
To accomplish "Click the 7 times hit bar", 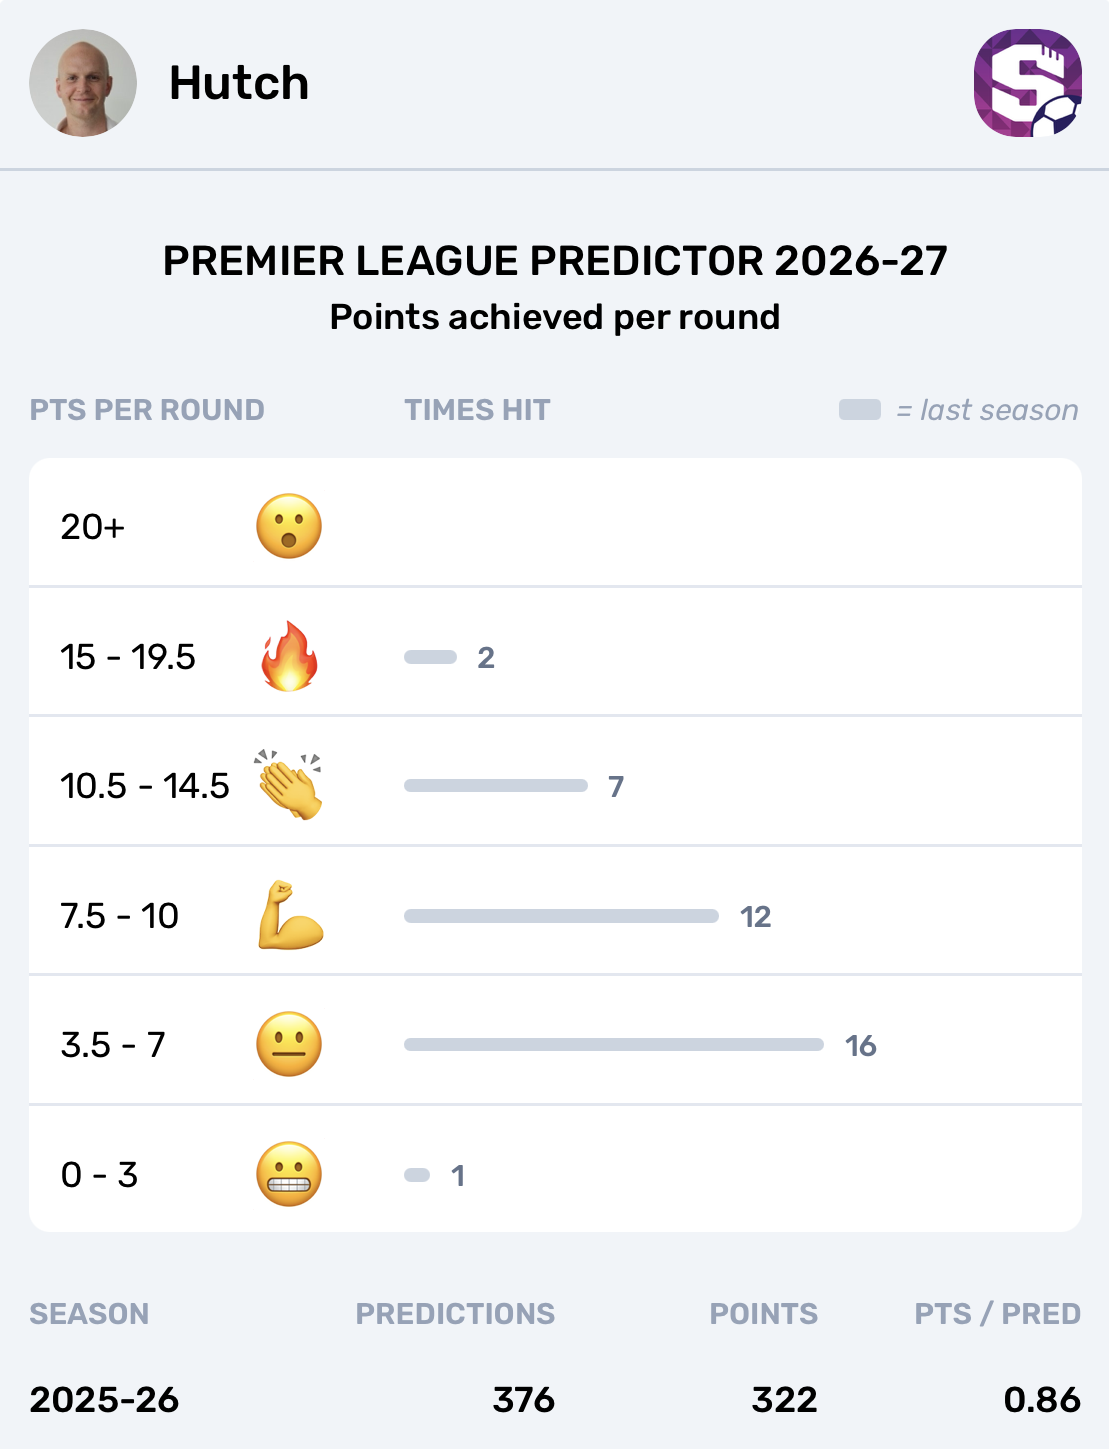I will [x=496, y=786].
